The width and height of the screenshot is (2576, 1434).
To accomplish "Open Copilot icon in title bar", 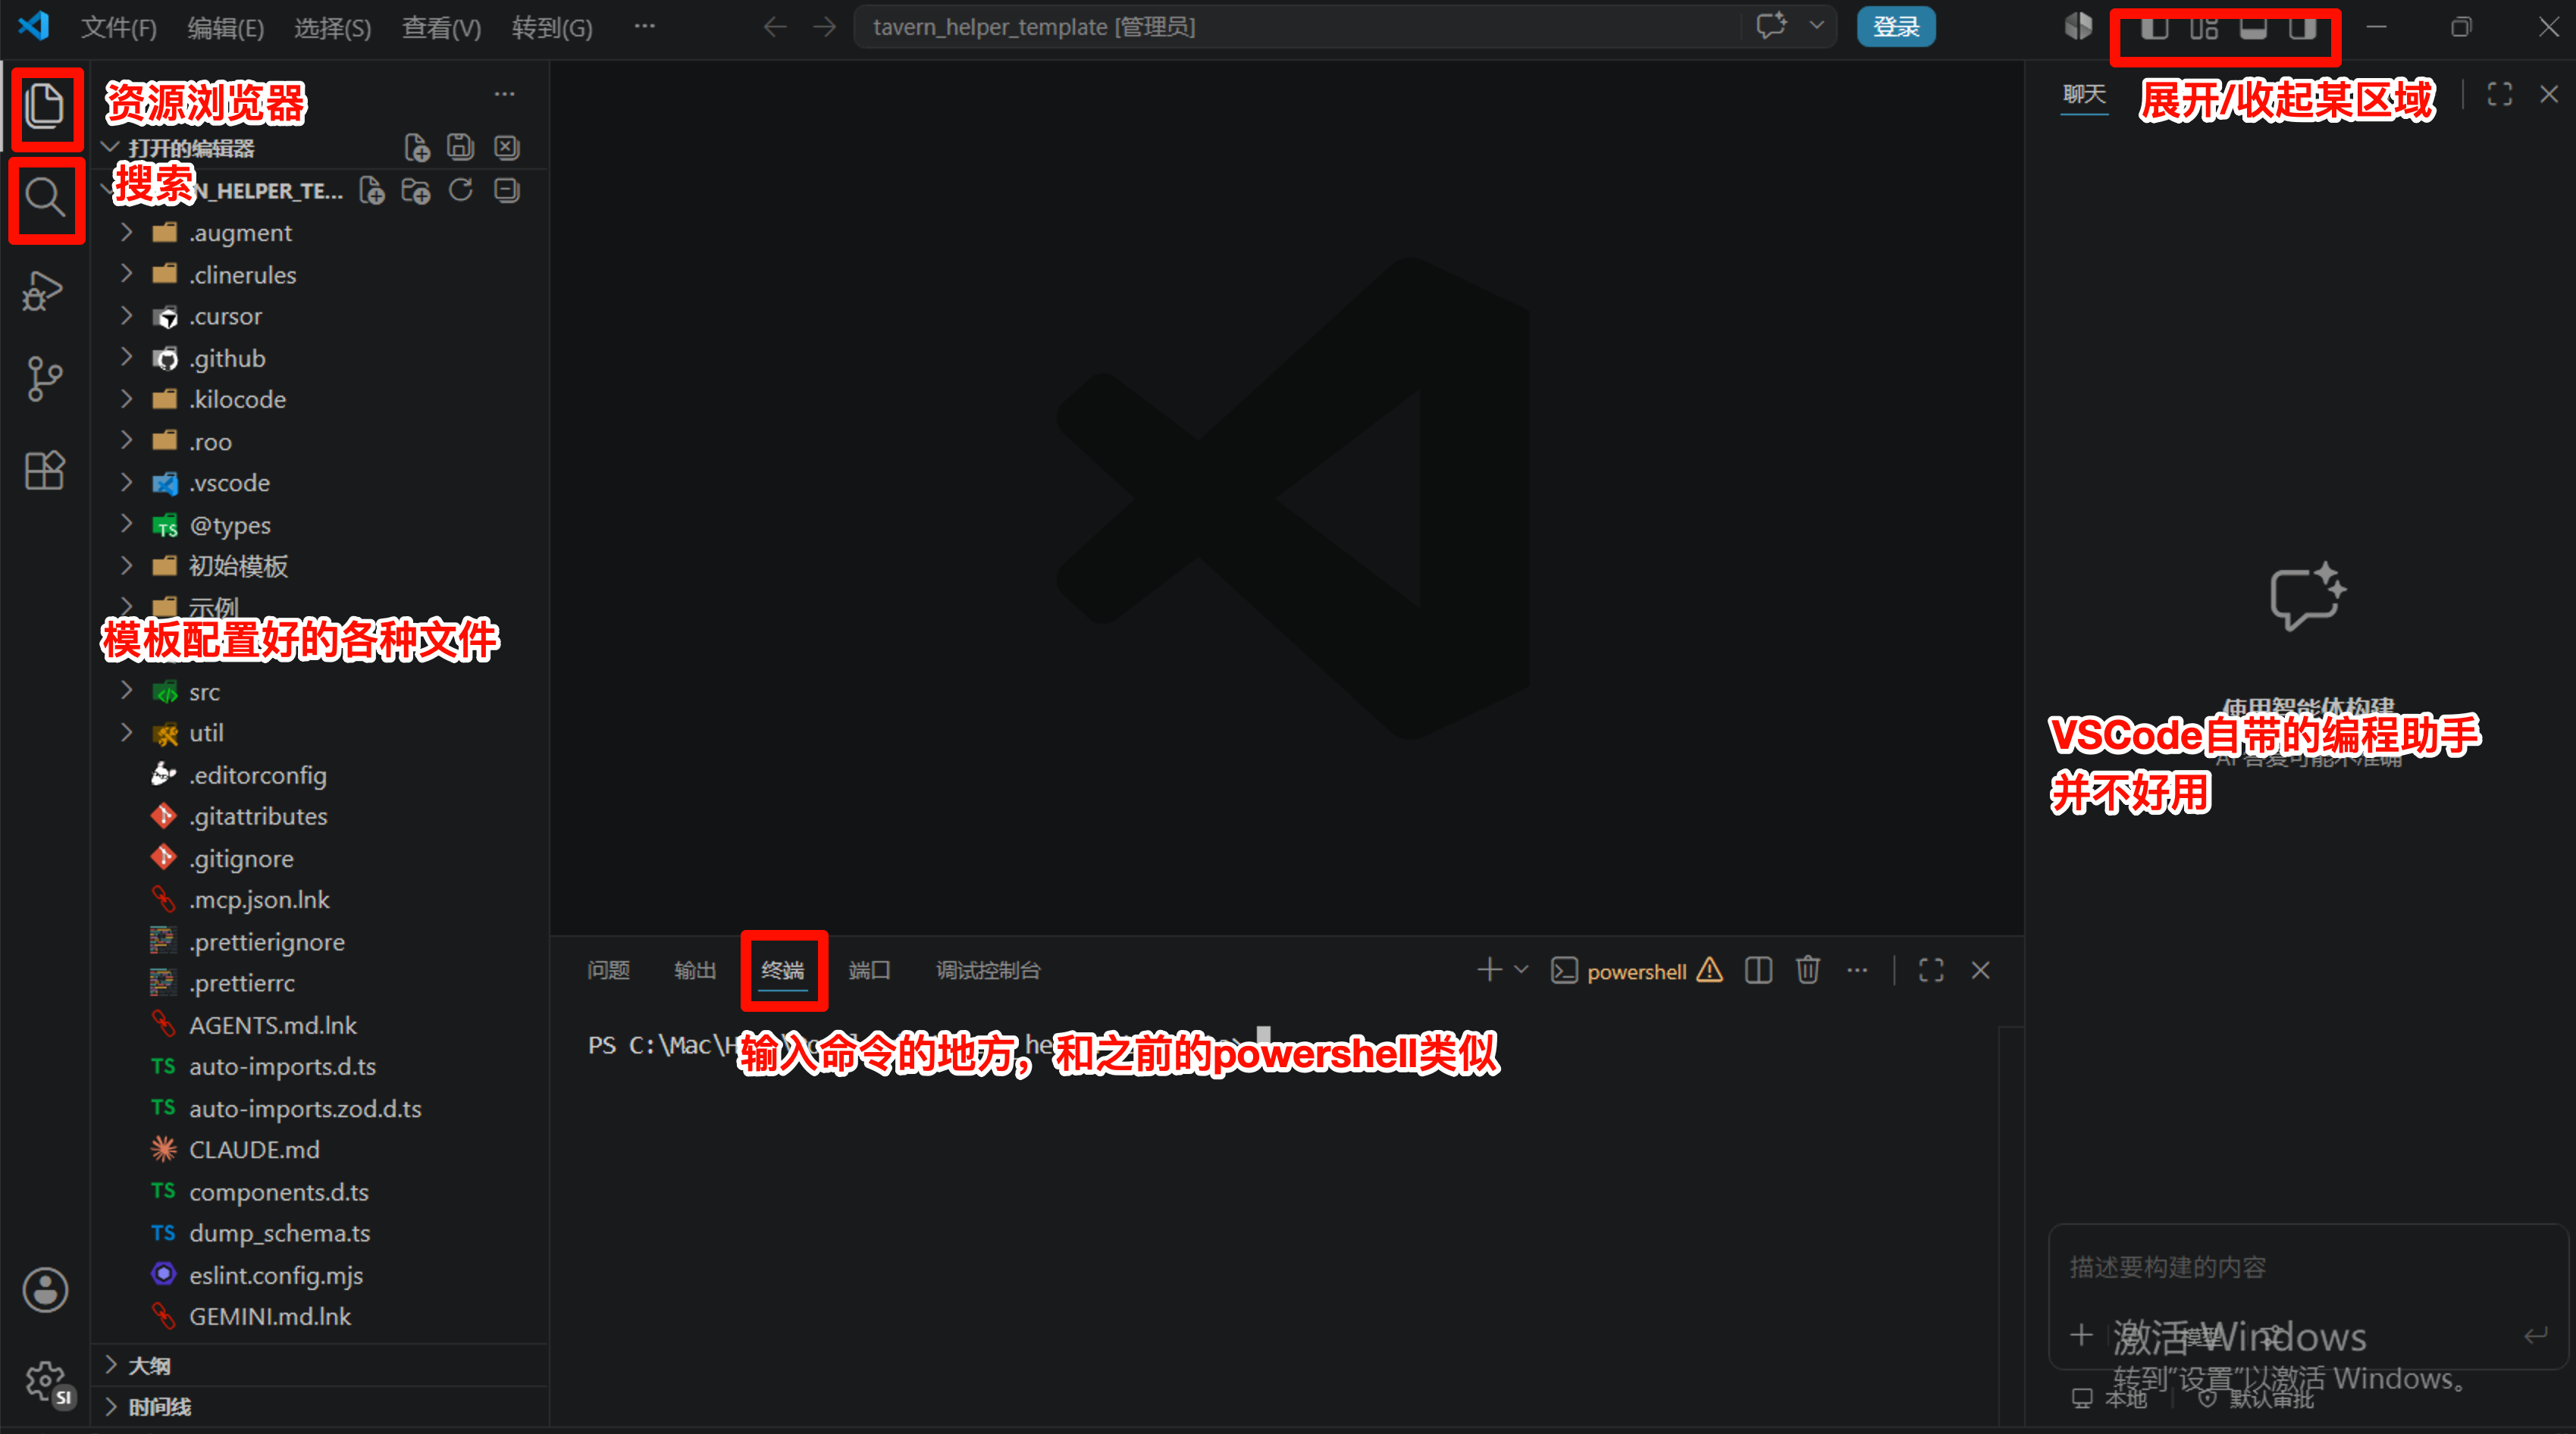I will click(x=2078, y=27).
